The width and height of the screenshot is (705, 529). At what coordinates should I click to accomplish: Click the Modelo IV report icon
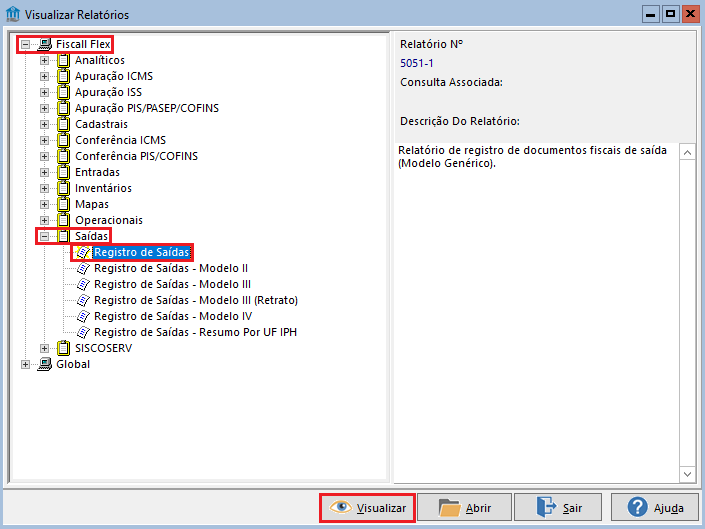(x=83, y=316)
